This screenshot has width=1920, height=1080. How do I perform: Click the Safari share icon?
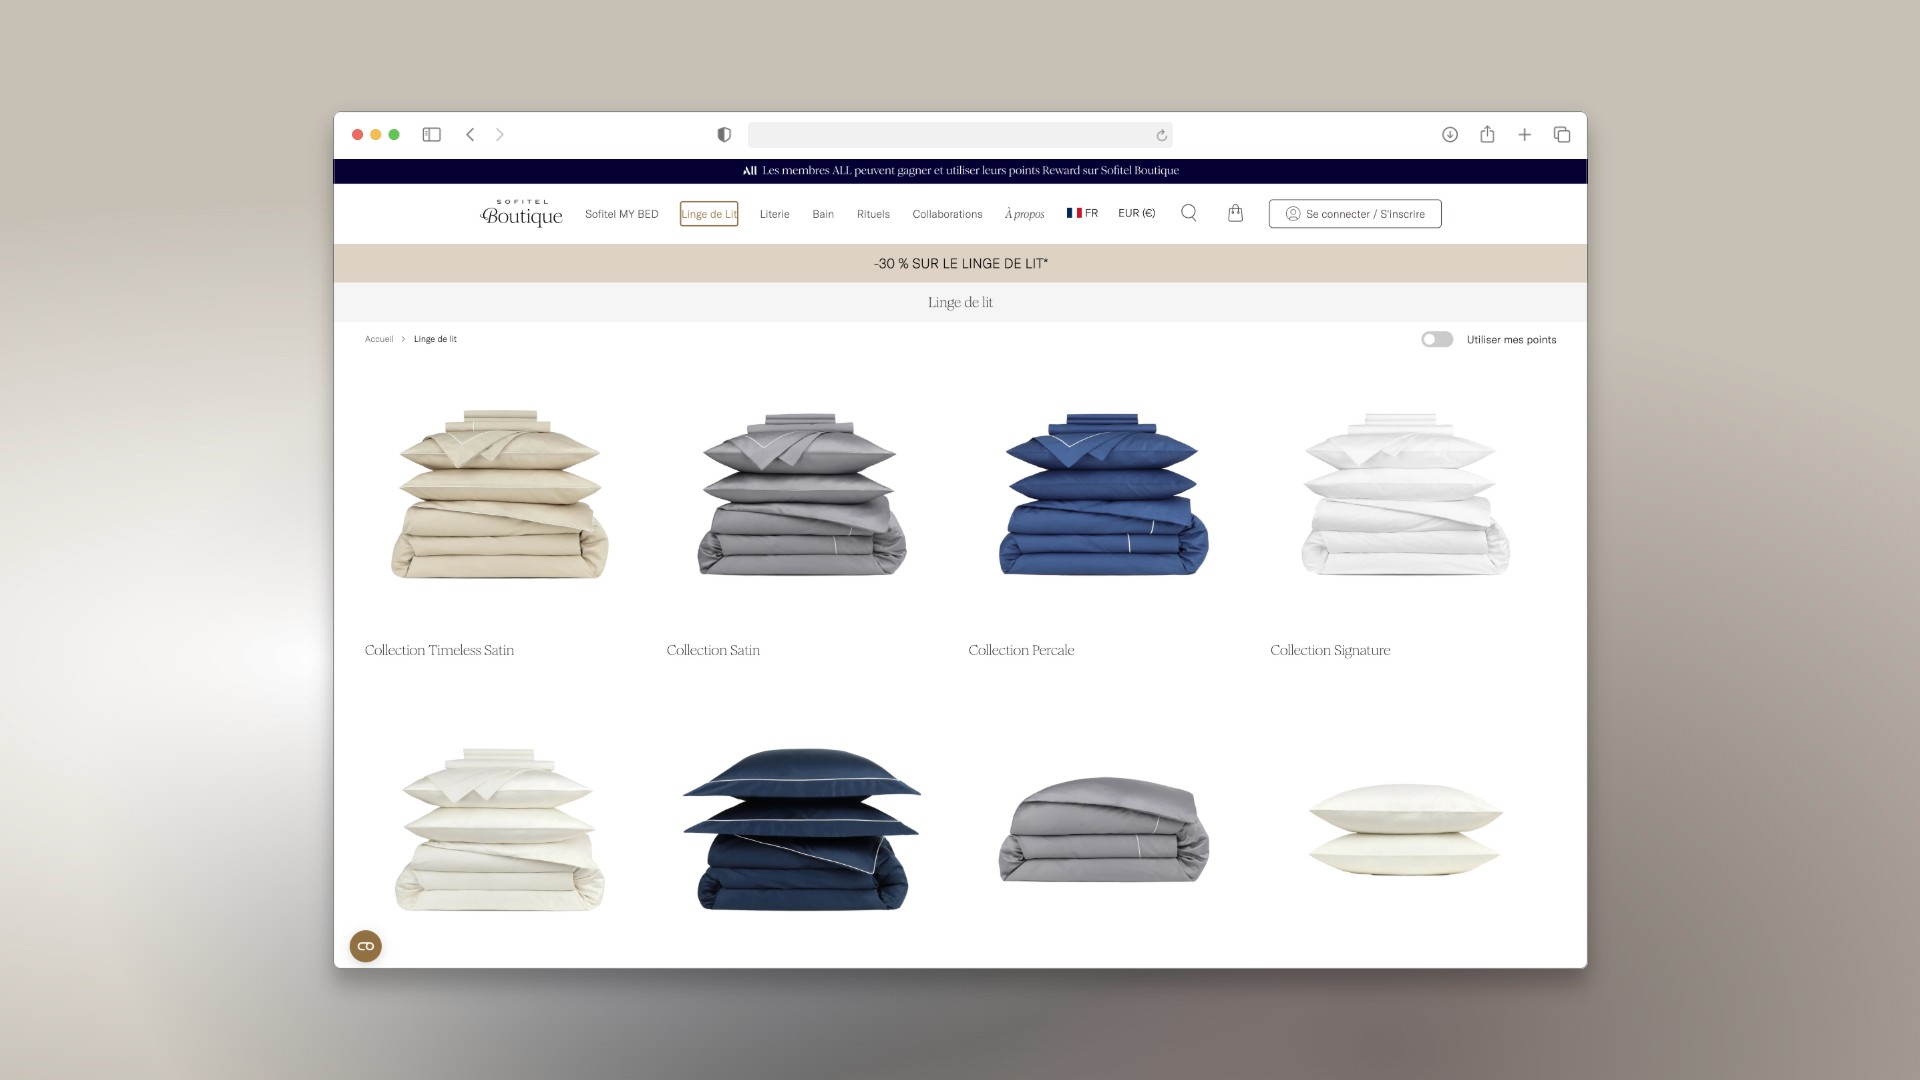coord(1487,134)
